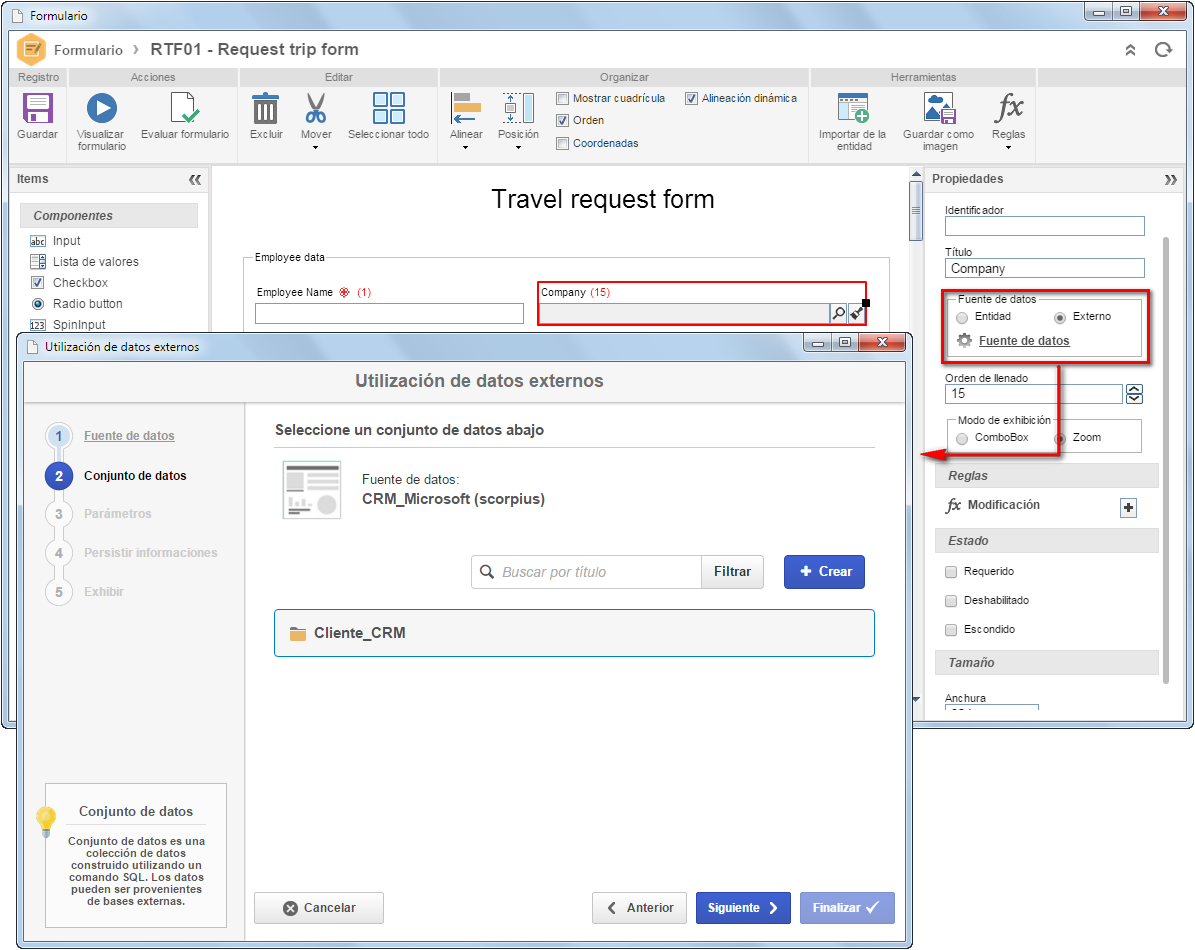Select the ComboBox display mode
Viewport: 1195px width, 950px height.
(x=962, y=439)
